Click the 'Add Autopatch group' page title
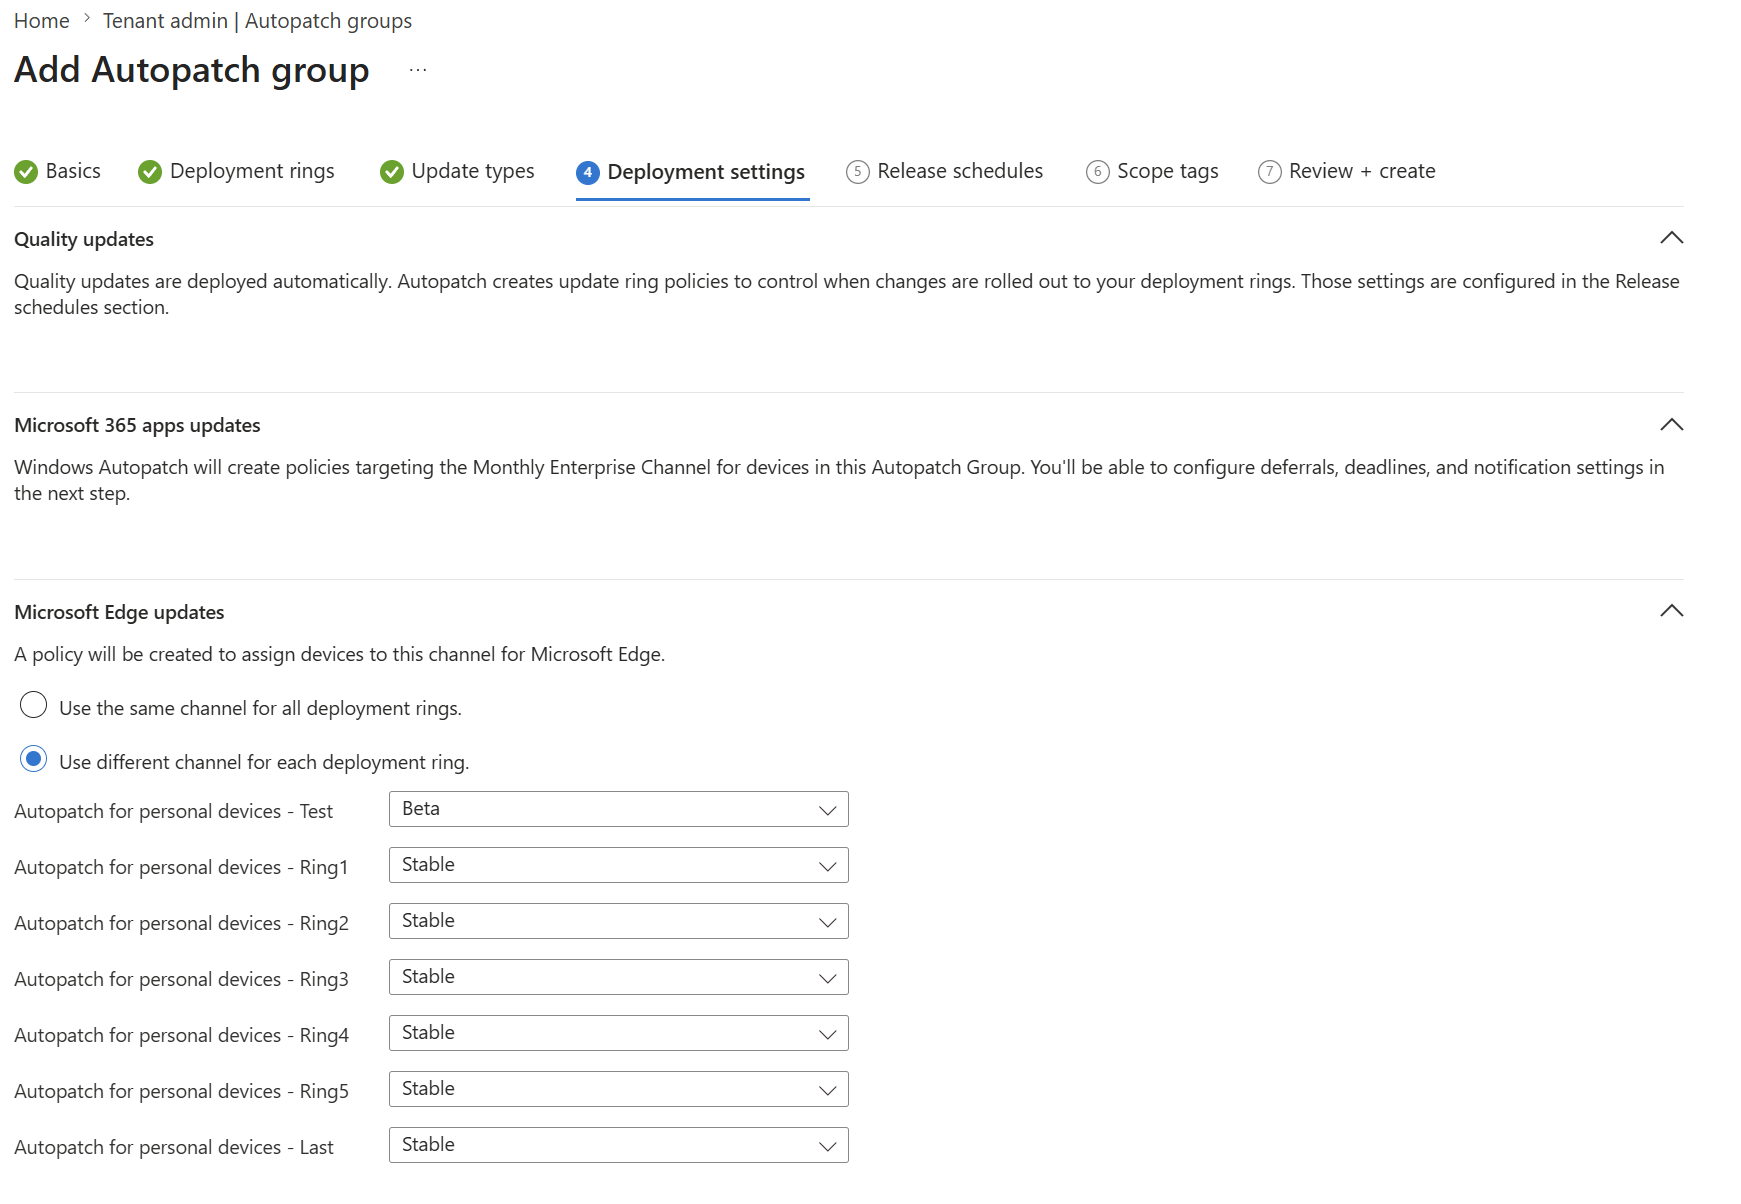 coord(192,70)
